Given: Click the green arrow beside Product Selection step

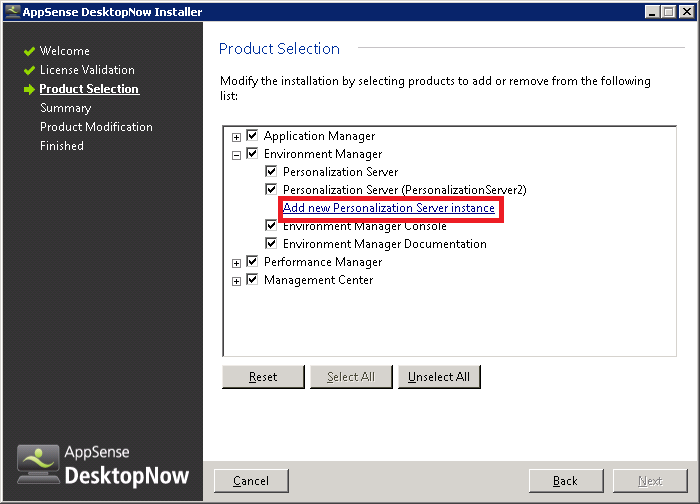Looking at the screenshot, I should [29, 89].
